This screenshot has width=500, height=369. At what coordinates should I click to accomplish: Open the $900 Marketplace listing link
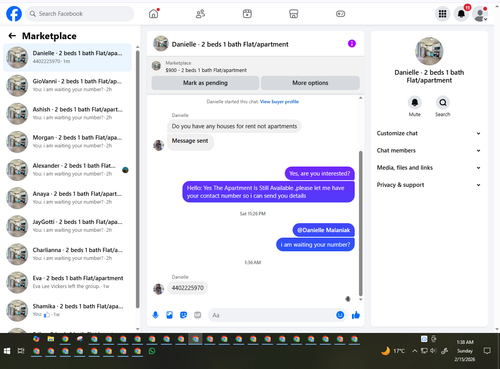tap(206, 70)
